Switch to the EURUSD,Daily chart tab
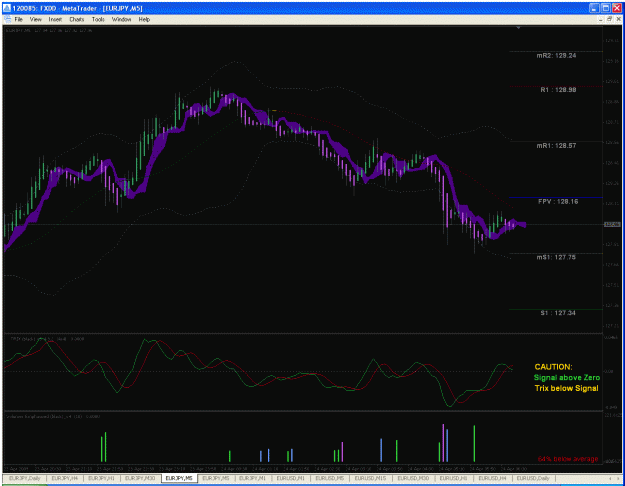This screenshot has height=486, width=625. (533, 478)
